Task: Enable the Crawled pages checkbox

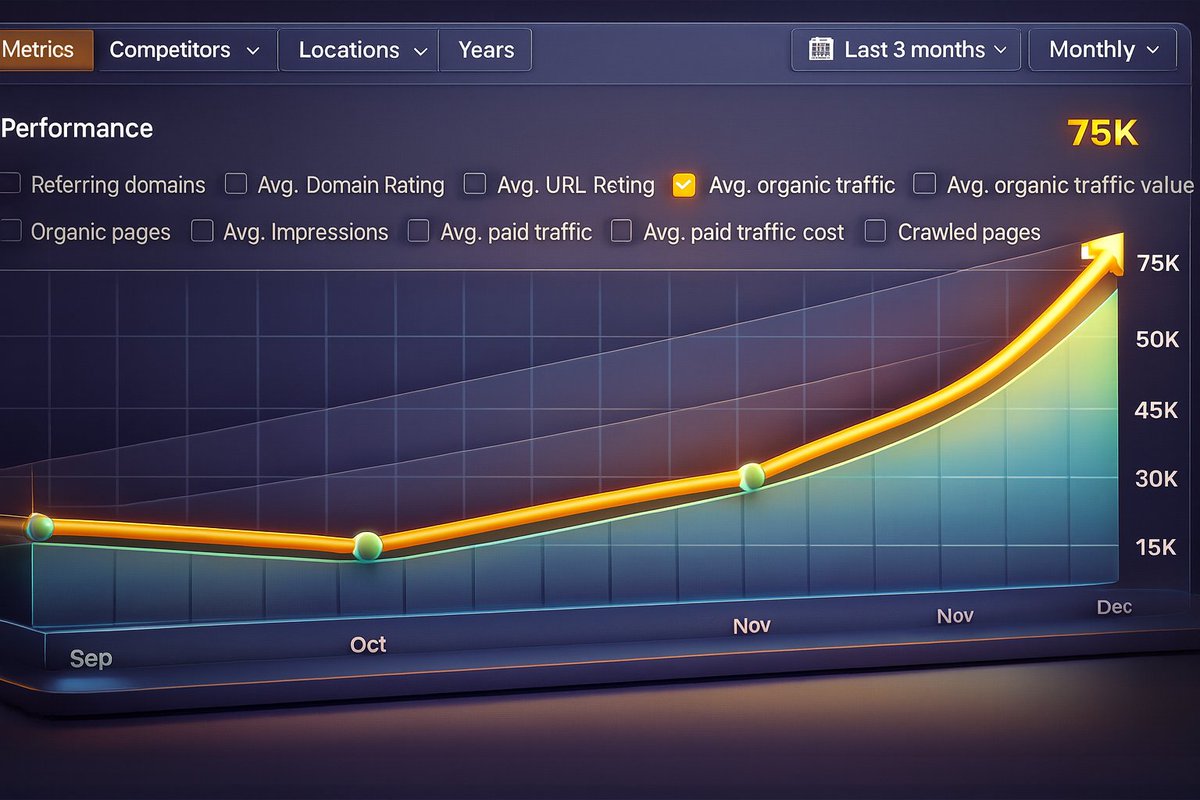Action: click(875, 231)
